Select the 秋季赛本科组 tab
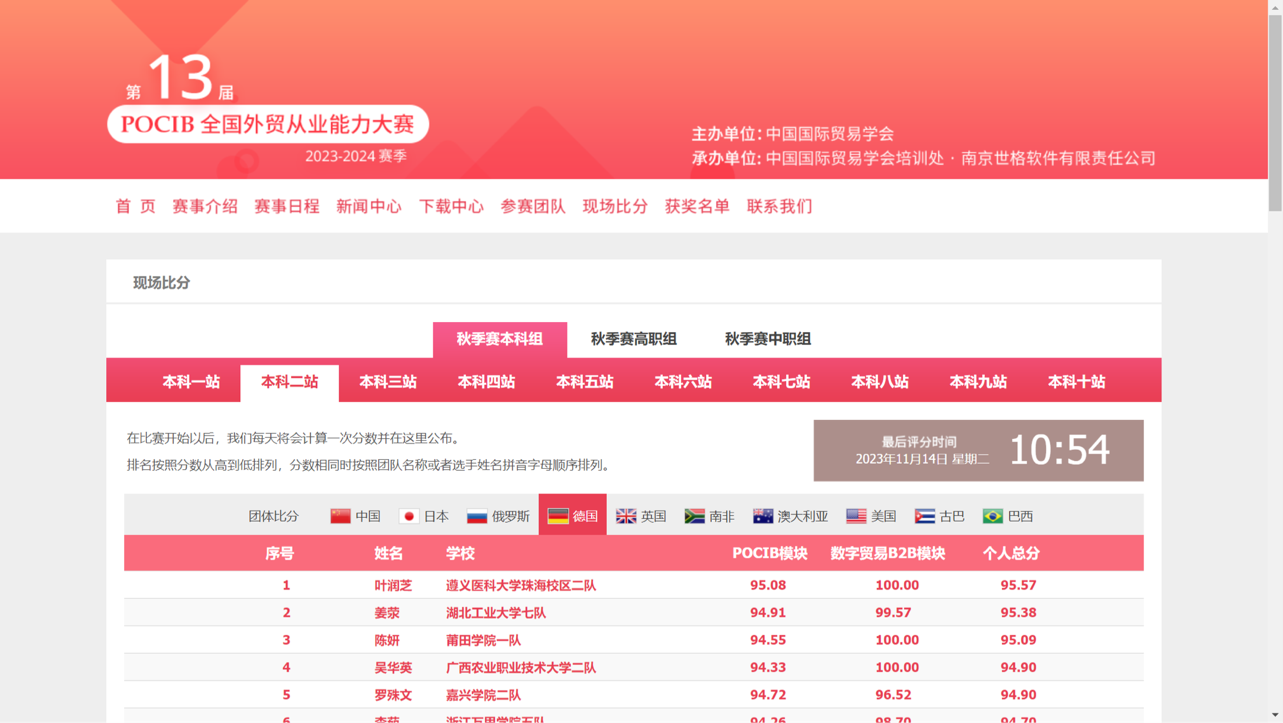 point(500,339)
